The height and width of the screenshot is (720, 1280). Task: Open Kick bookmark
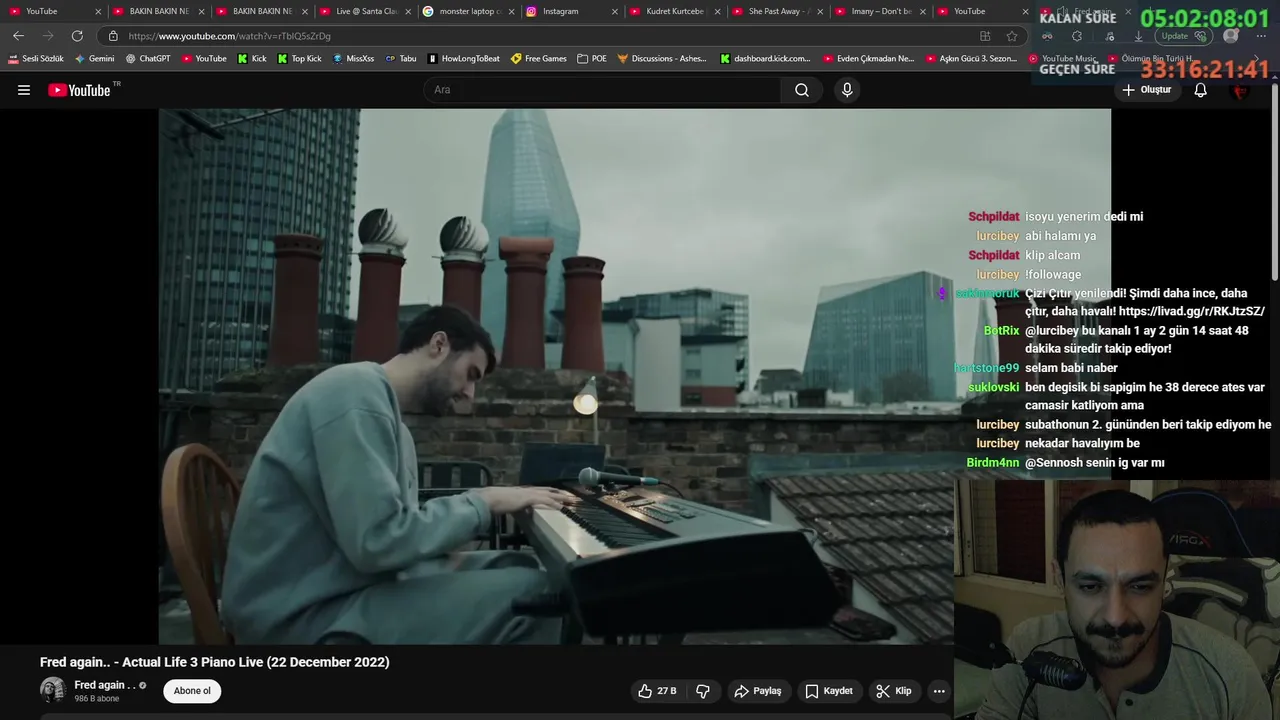pos(252,59)
